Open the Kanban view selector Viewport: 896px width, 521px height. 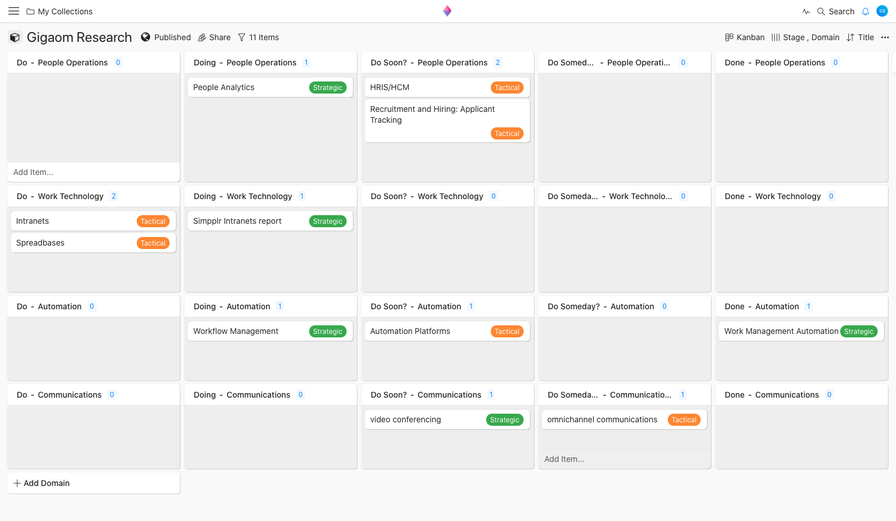tap(745, 37)
